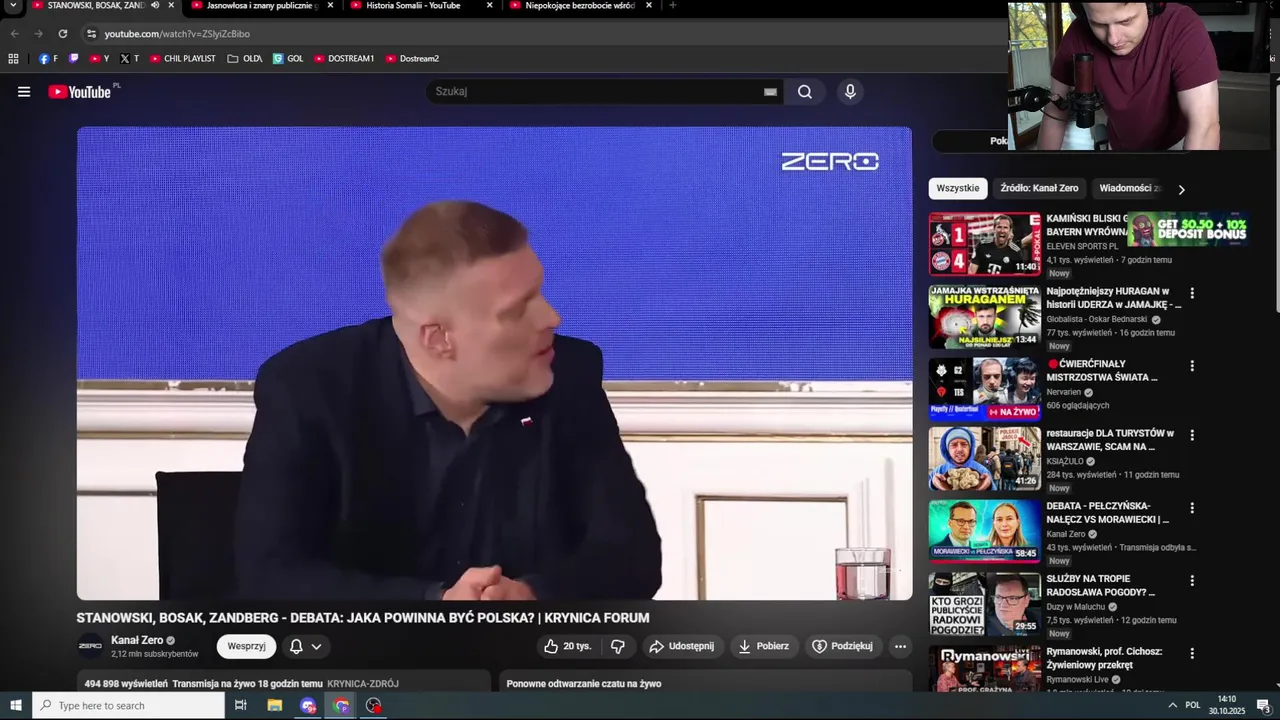This screenshot has width=1280, height=720.
Task: Mute the audio on STANOWSKI tab
Action: click(x=155, y=6)
